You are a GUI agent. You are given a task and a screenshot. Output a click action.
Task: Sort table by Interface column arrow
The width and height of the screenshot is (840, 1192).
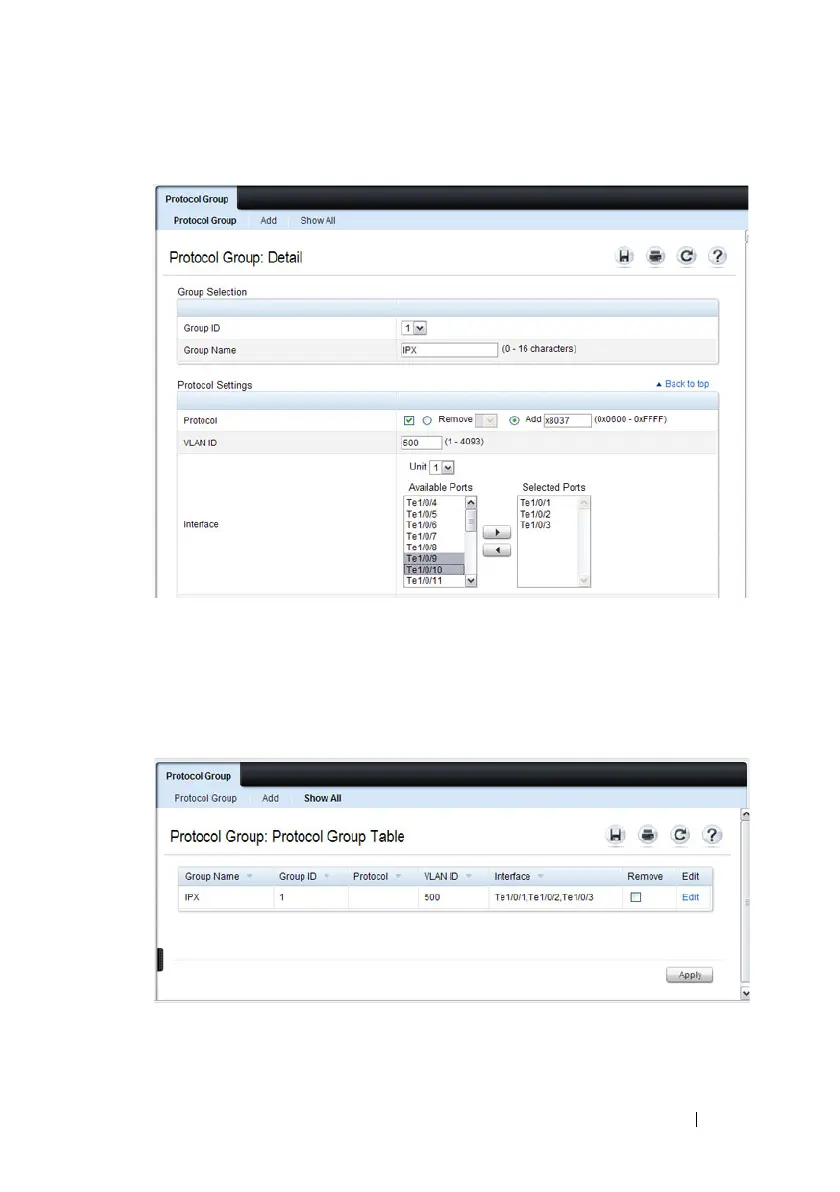coord(540,877)
